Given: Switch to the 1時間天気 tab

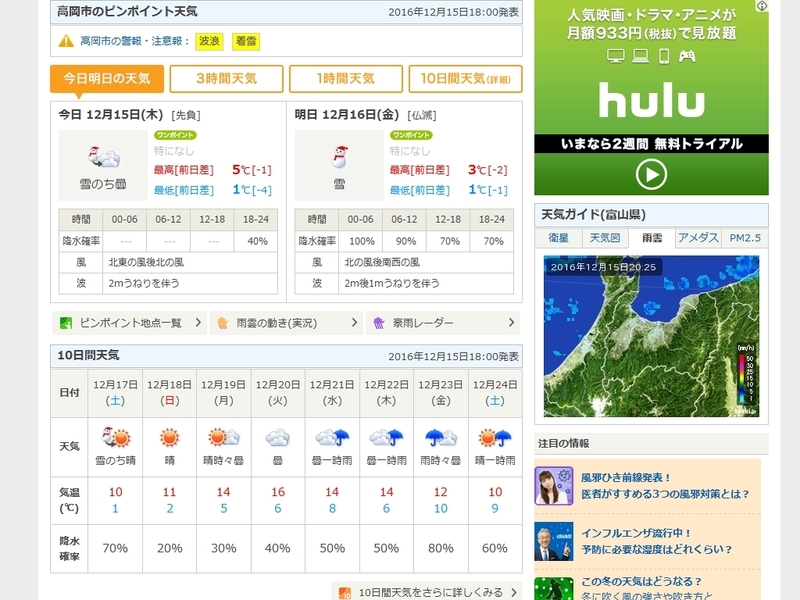Looking at the screenshot, I should pyautogui.click(x=346, y=79).
